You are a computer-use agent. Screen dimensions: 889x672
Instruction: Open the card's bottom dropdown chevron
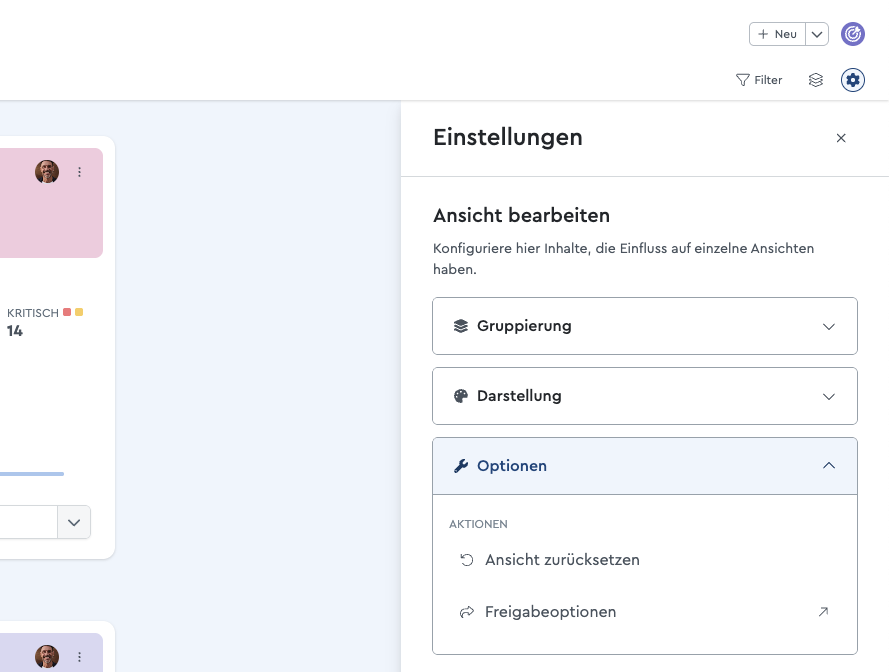tap(74, 522)
